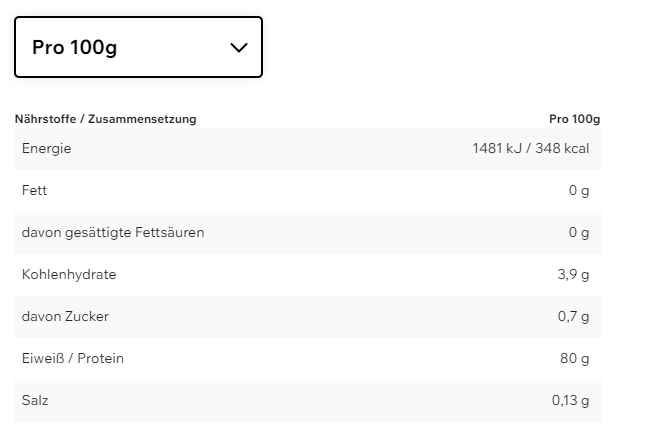Select the Kohlenhydrate row label
The width and height of the screenshot is (665, 443).
point(69,275)
